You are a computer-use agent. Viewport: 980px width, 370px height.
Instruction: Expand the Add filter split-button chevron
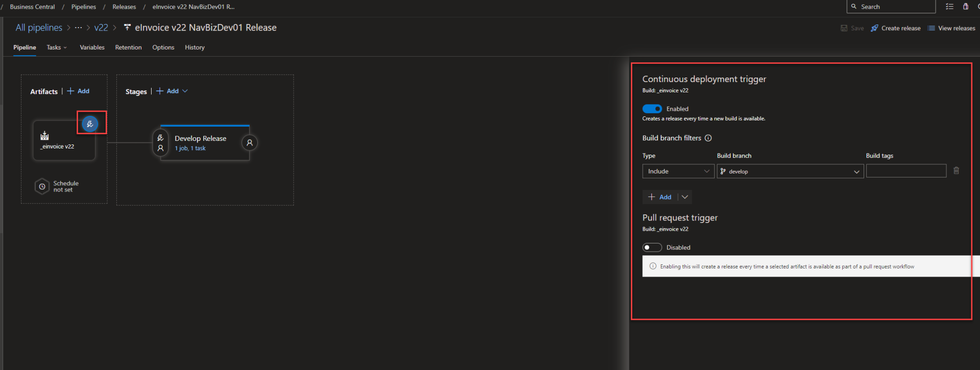pyautogui.click(x=684, y=197)
